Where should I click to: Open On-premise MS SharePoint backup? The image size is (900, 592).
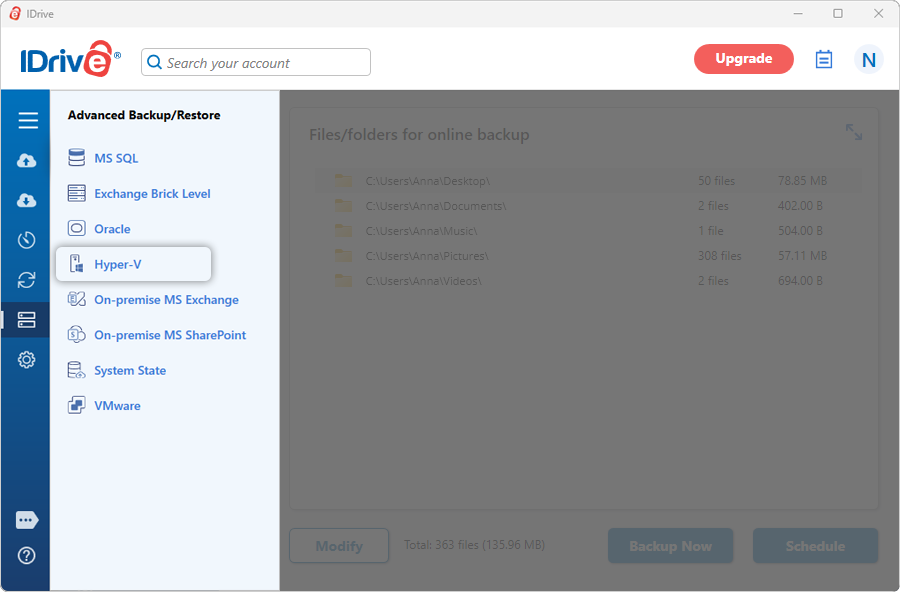pos(169,335)
